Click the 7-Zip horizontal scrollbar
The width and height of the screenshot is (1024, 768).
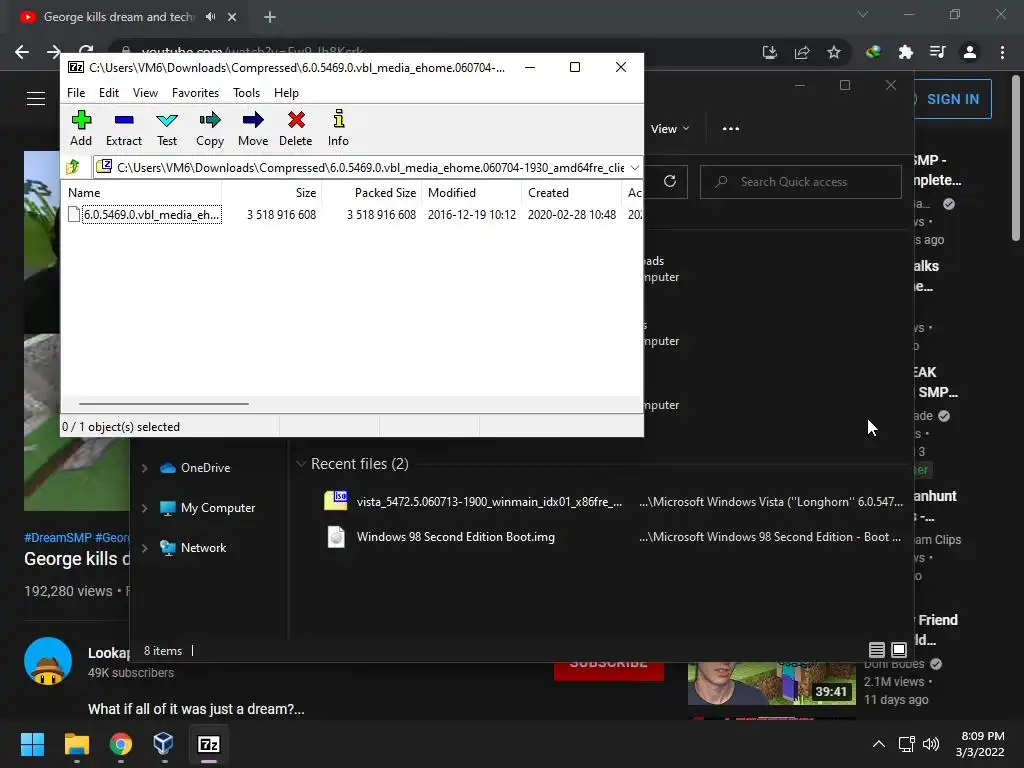(x=163, y=404)
